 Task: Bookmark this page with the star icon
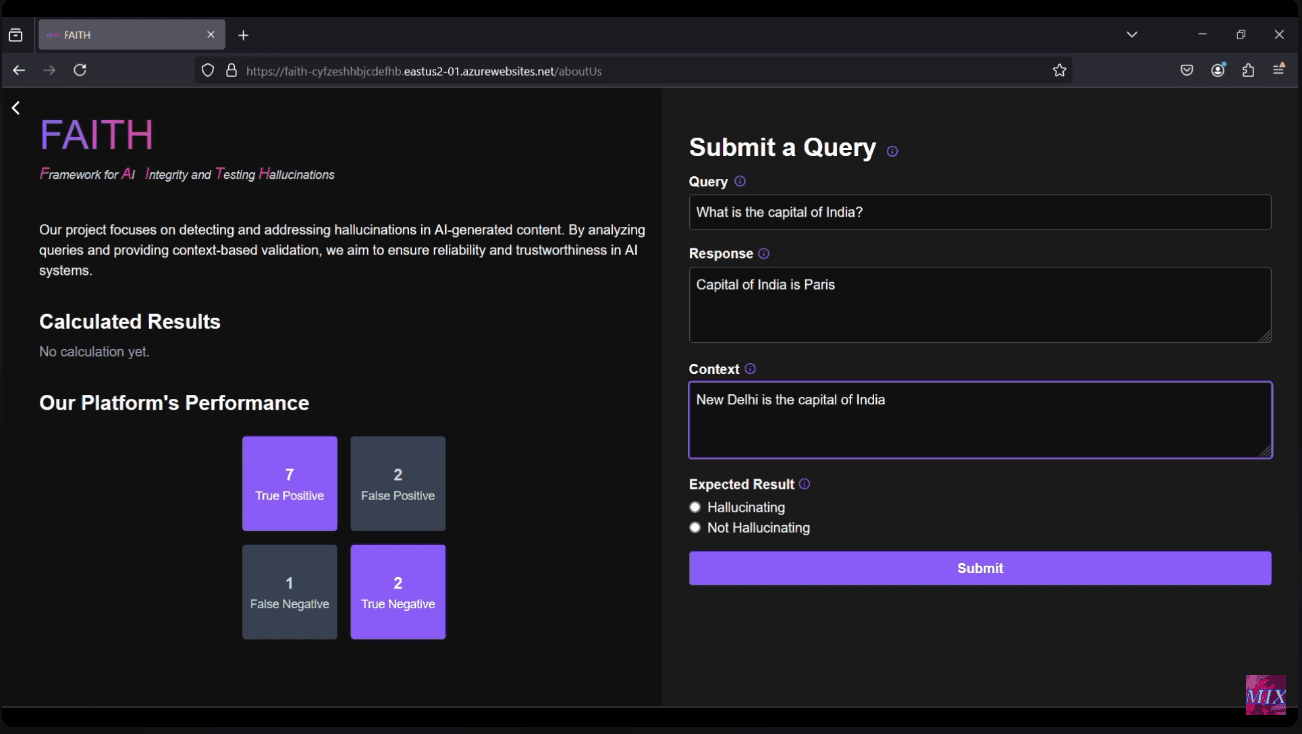coord(1060,71)
